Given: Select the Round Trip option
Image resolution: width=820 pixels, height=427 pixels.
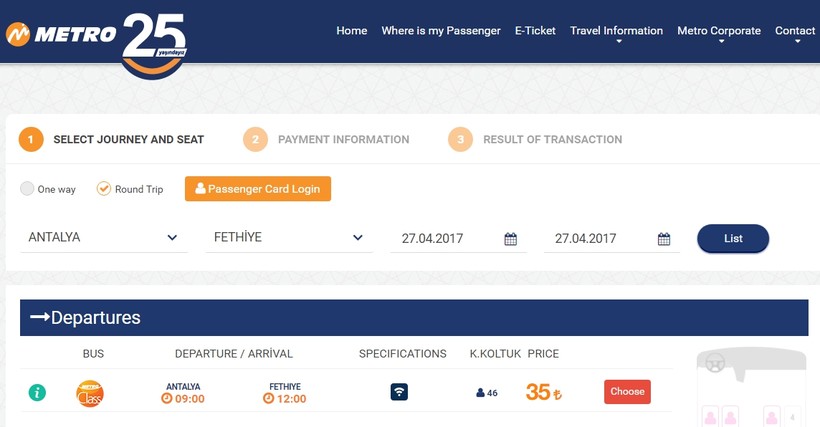Looking at the screenshot, I should (104, 189).
